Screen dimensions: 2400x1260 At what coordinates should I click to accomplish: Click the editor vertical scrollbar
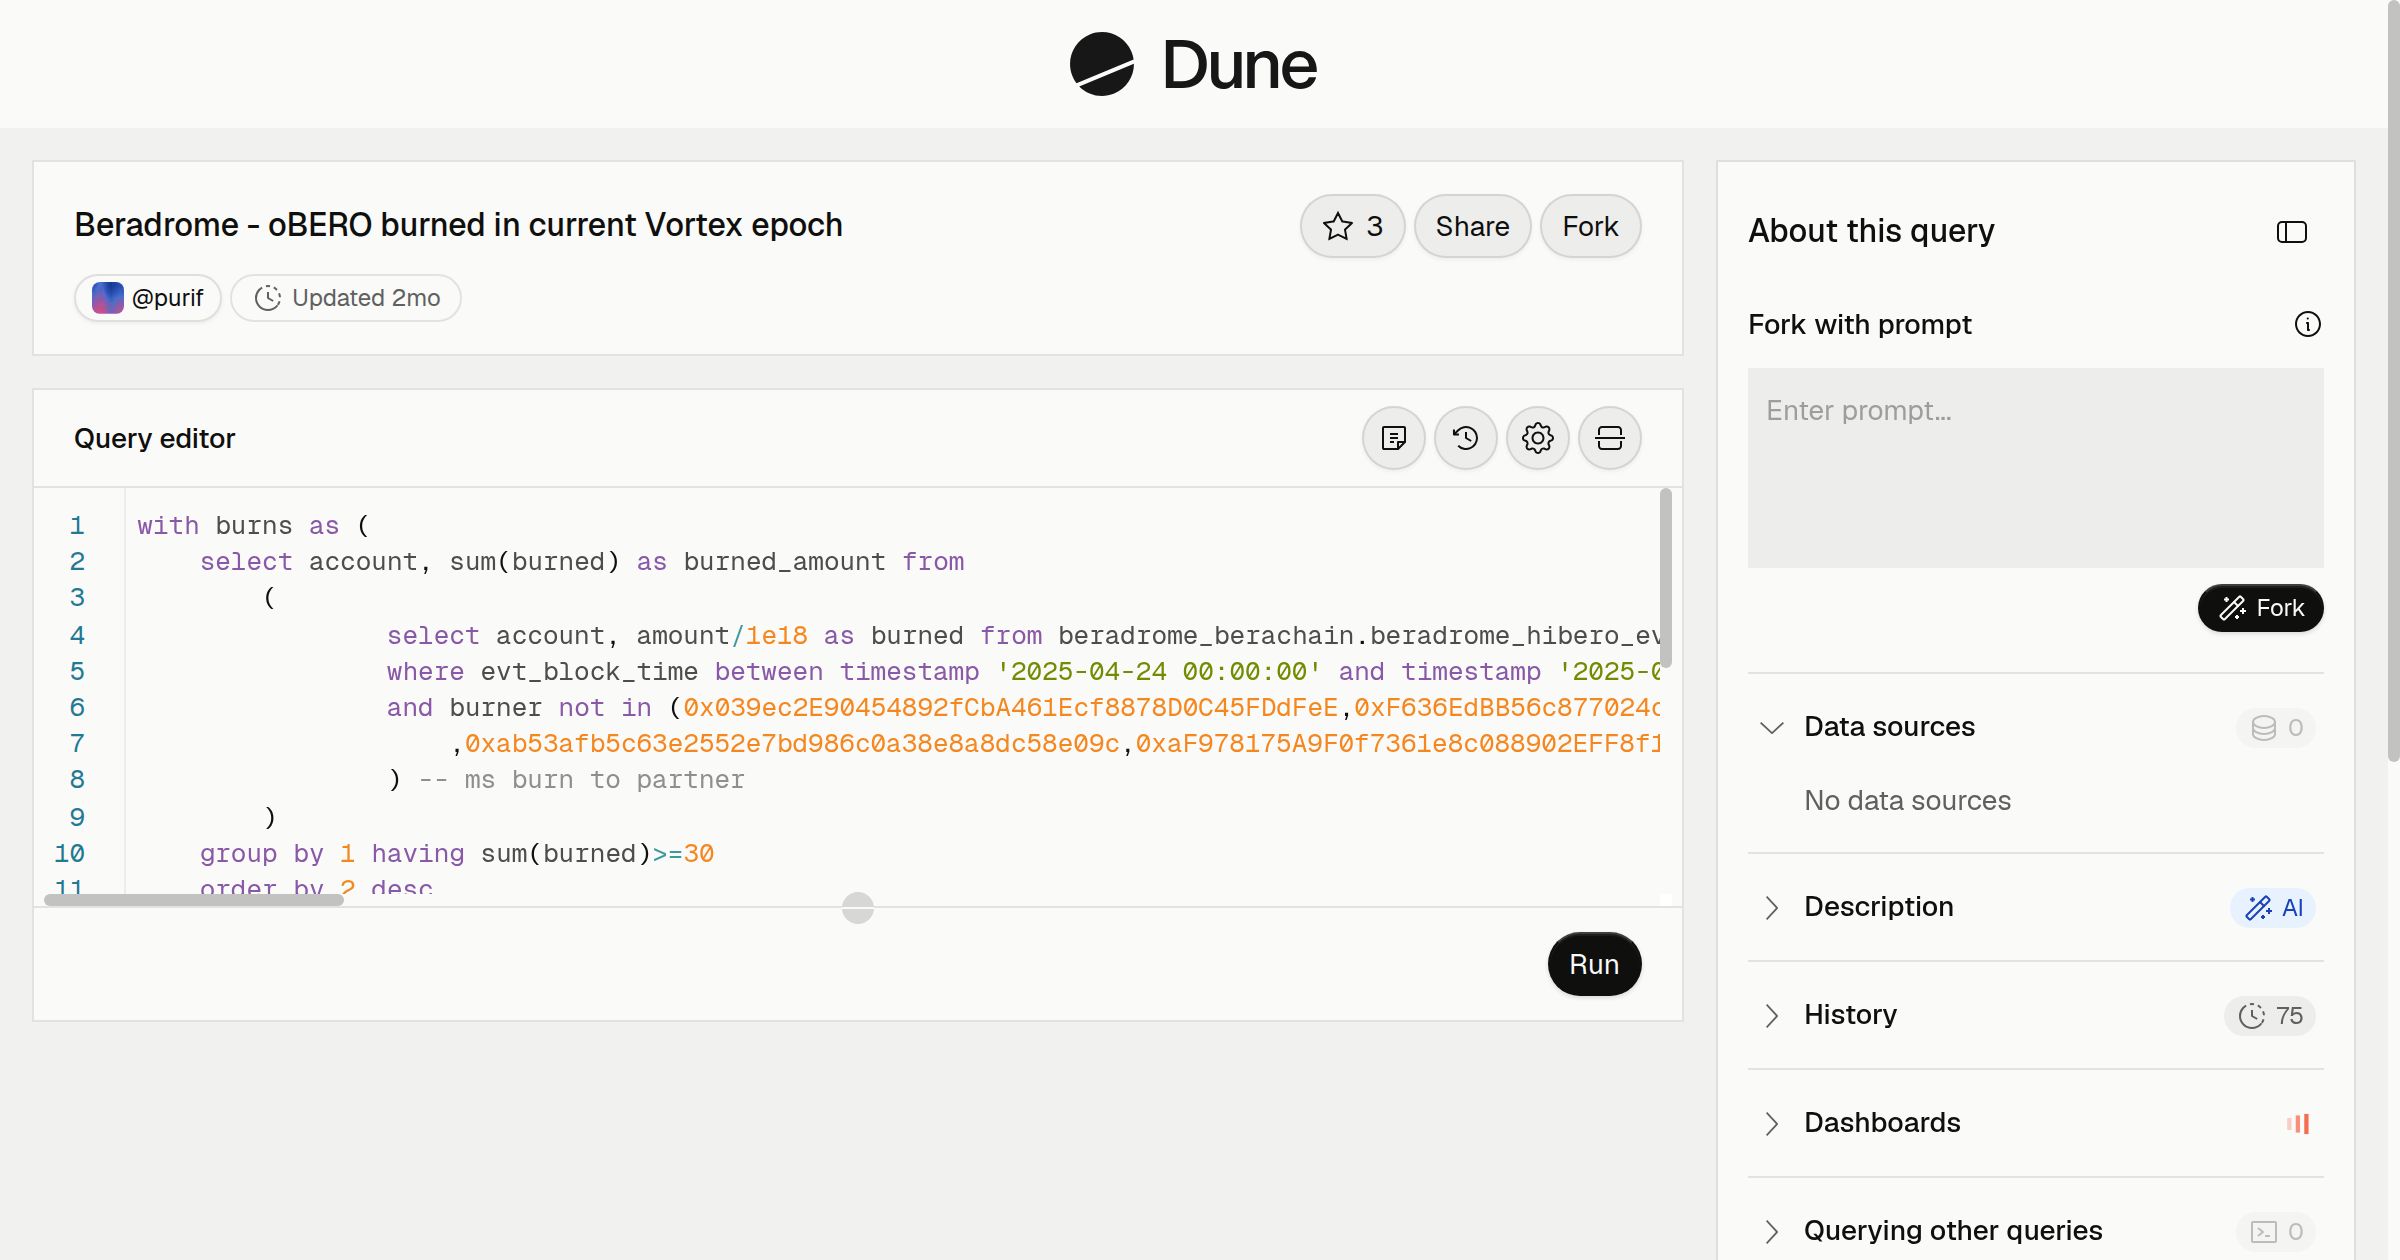point(1665,578)
